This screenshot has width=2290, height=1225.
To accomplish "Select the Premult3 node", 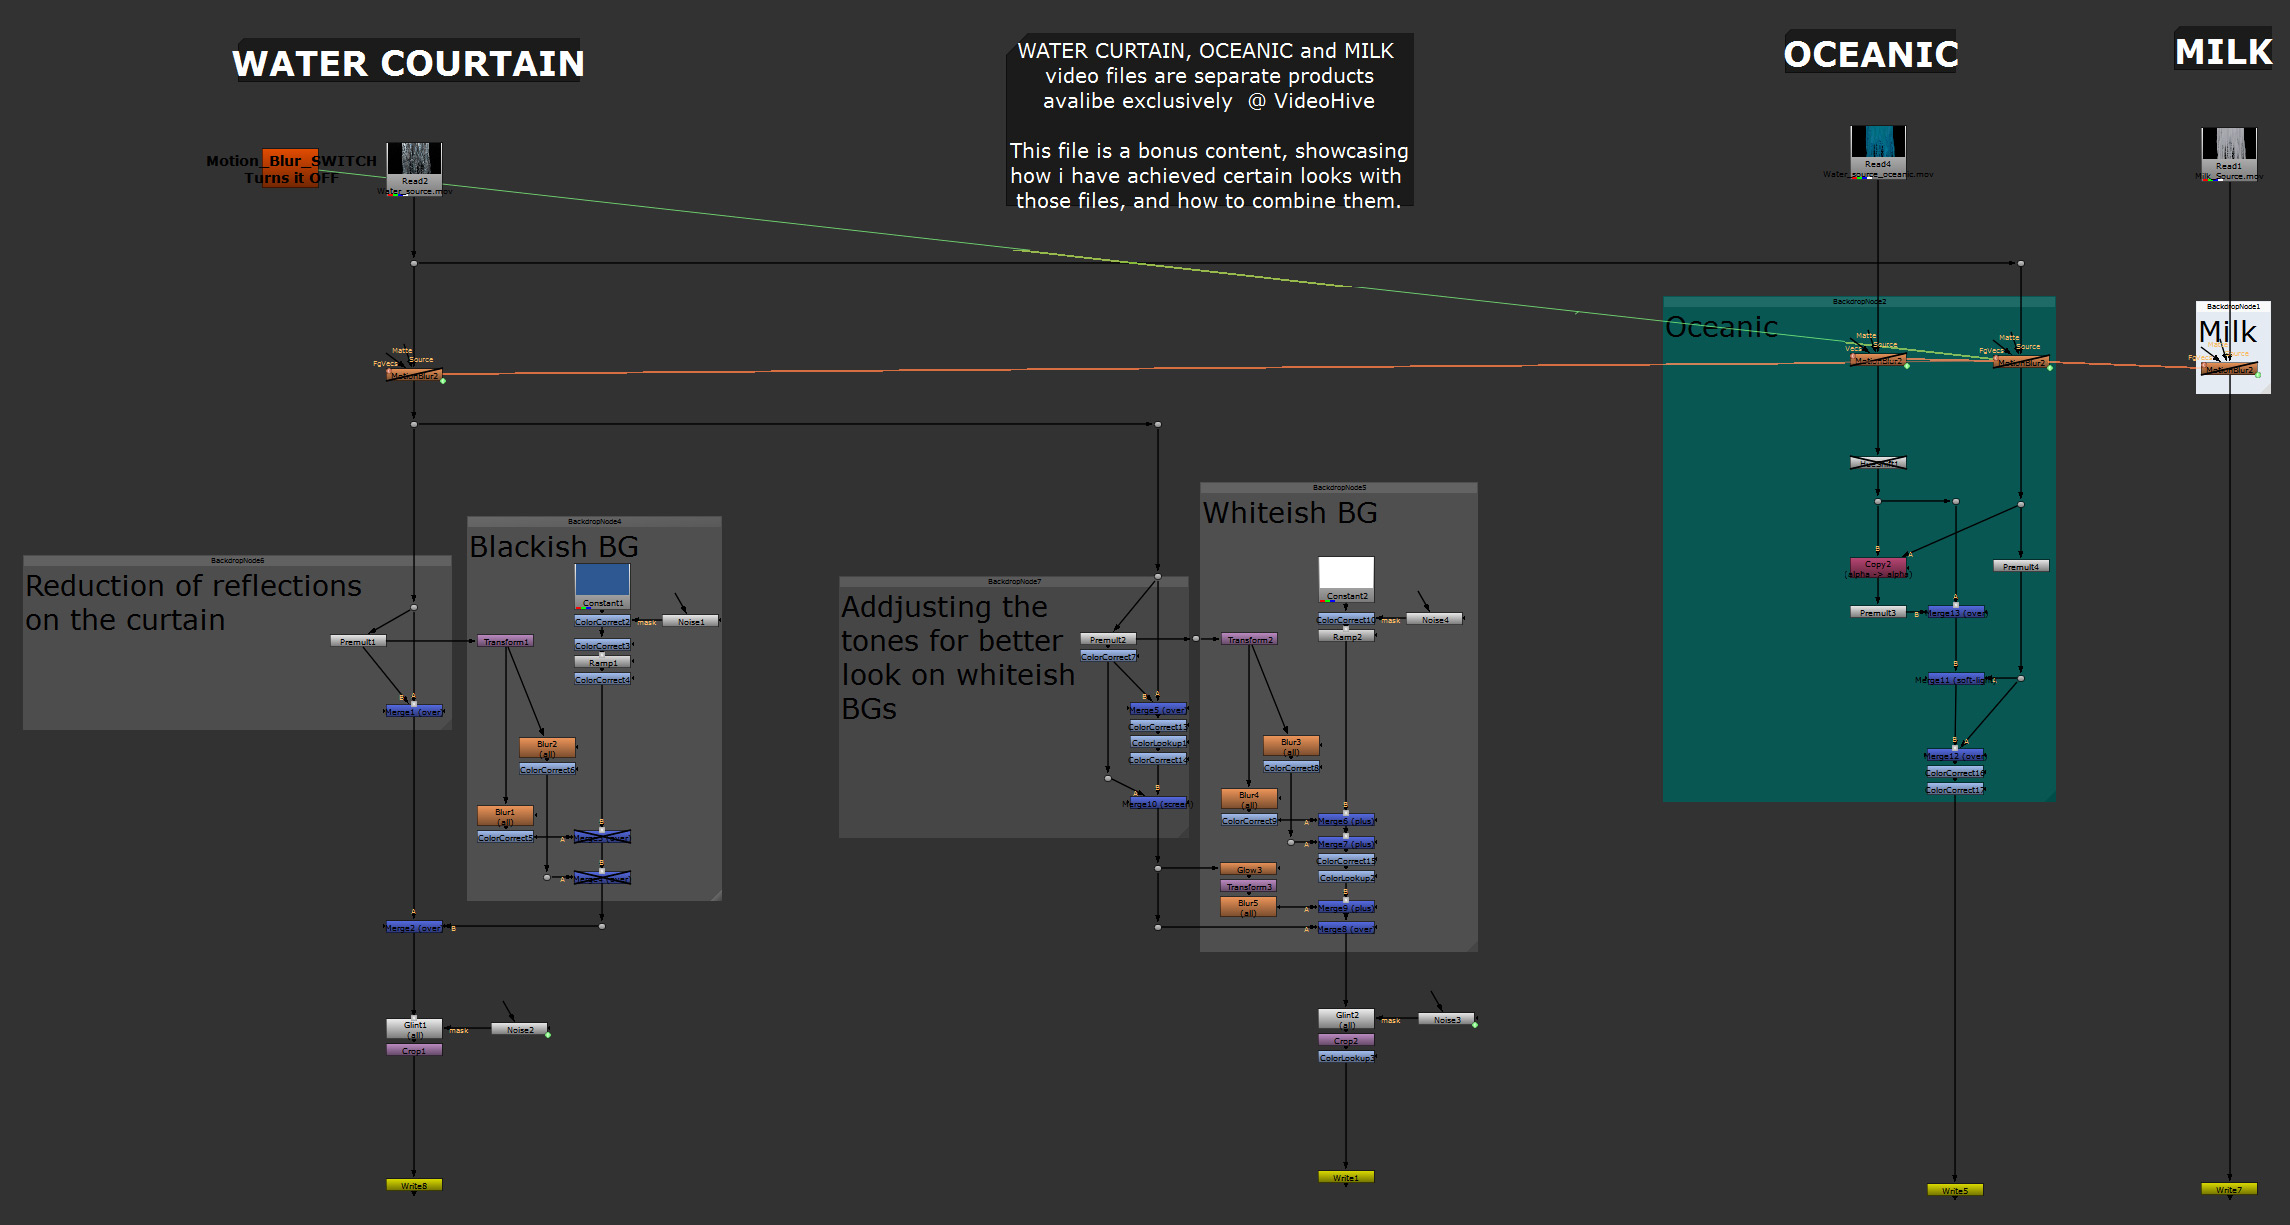I will pos(1878,612).
